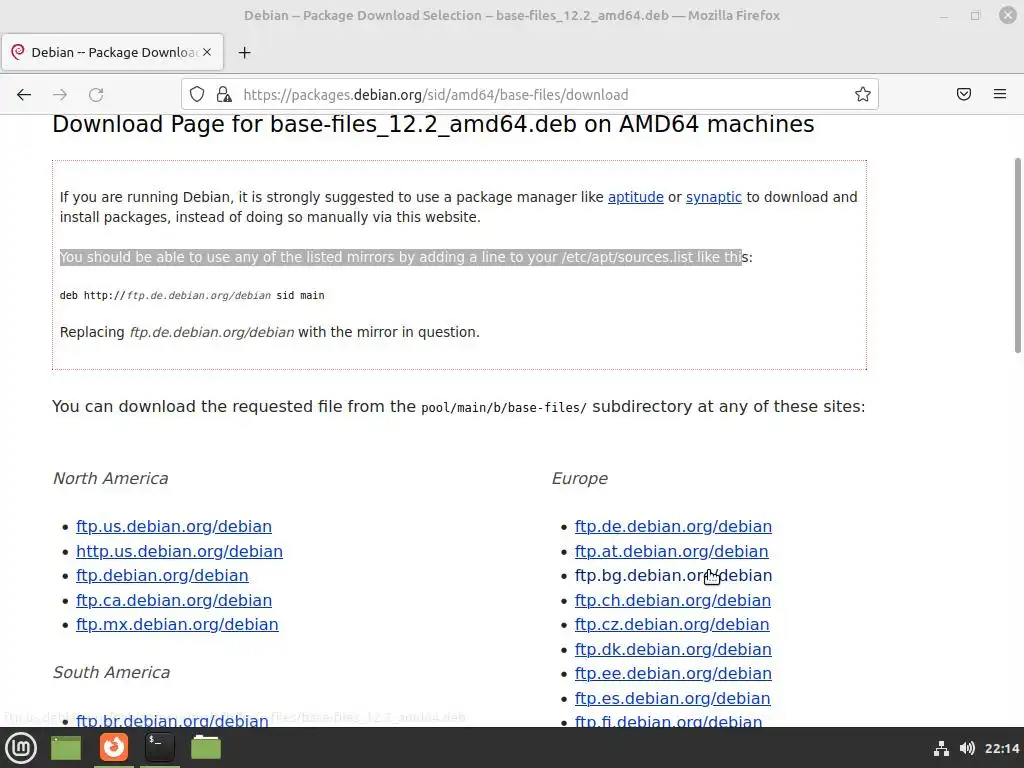Close the Debian Package Download tab
1024x768 pixels.
tap(207, 52)
